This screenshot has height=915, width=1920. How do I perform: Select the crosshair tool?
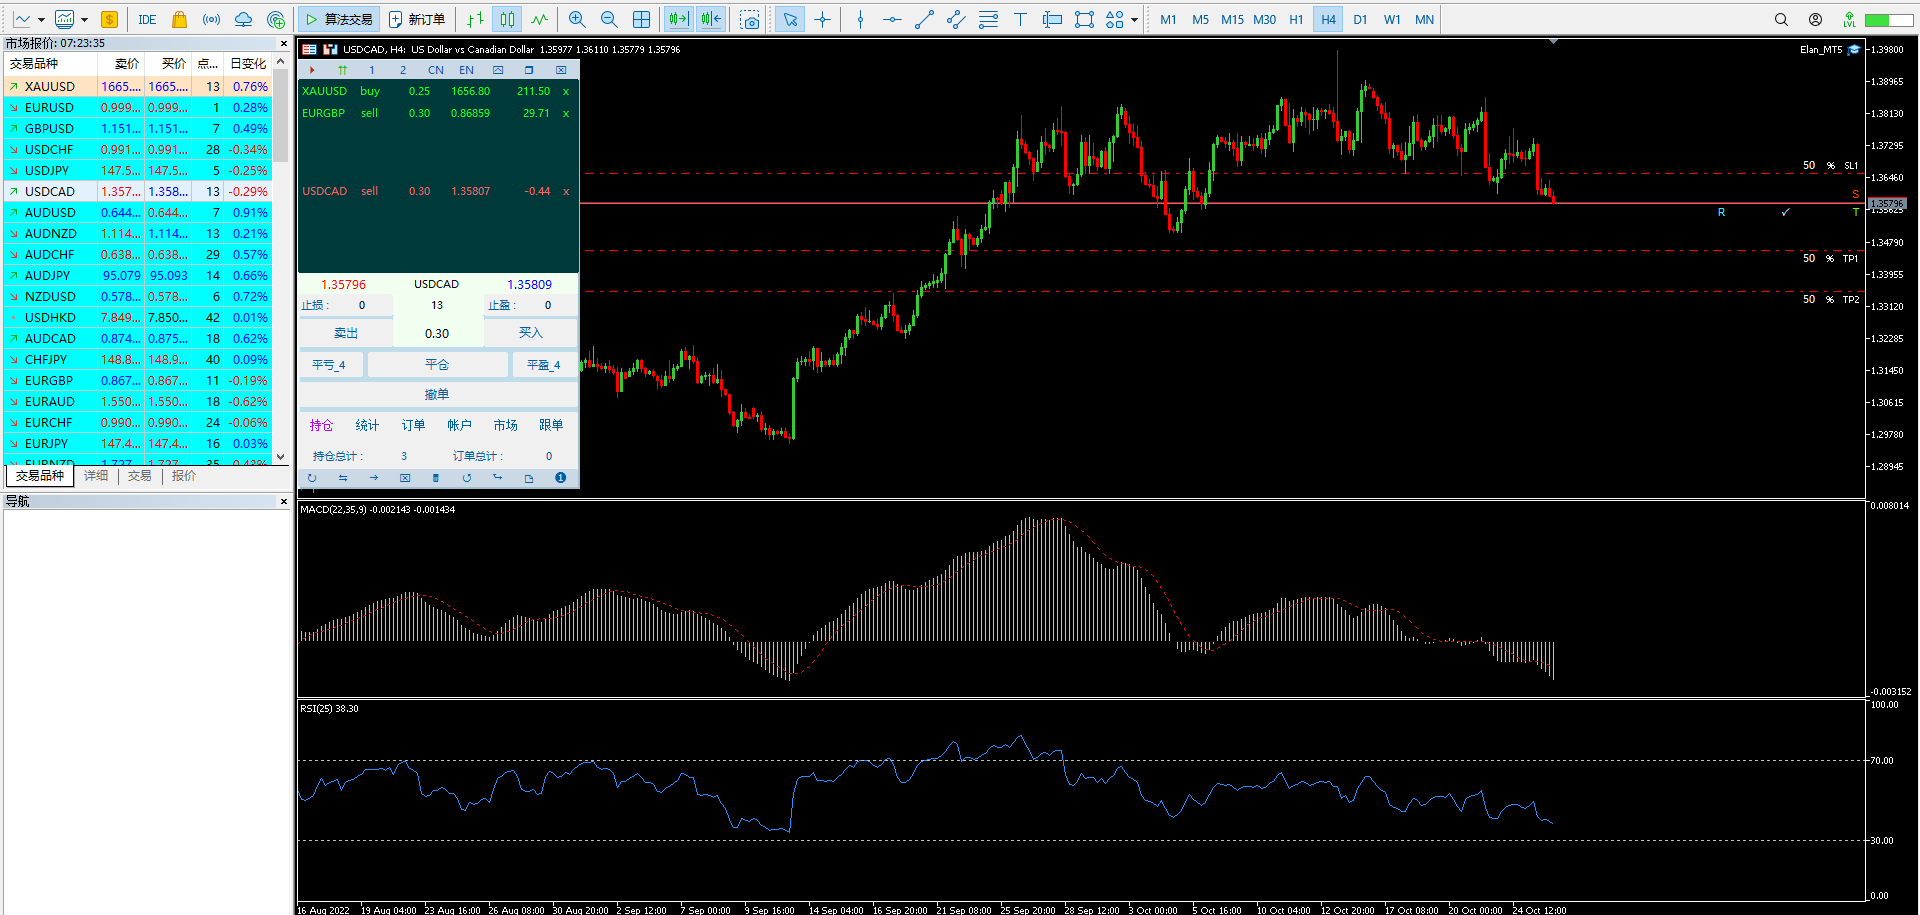tap(822, 19)
